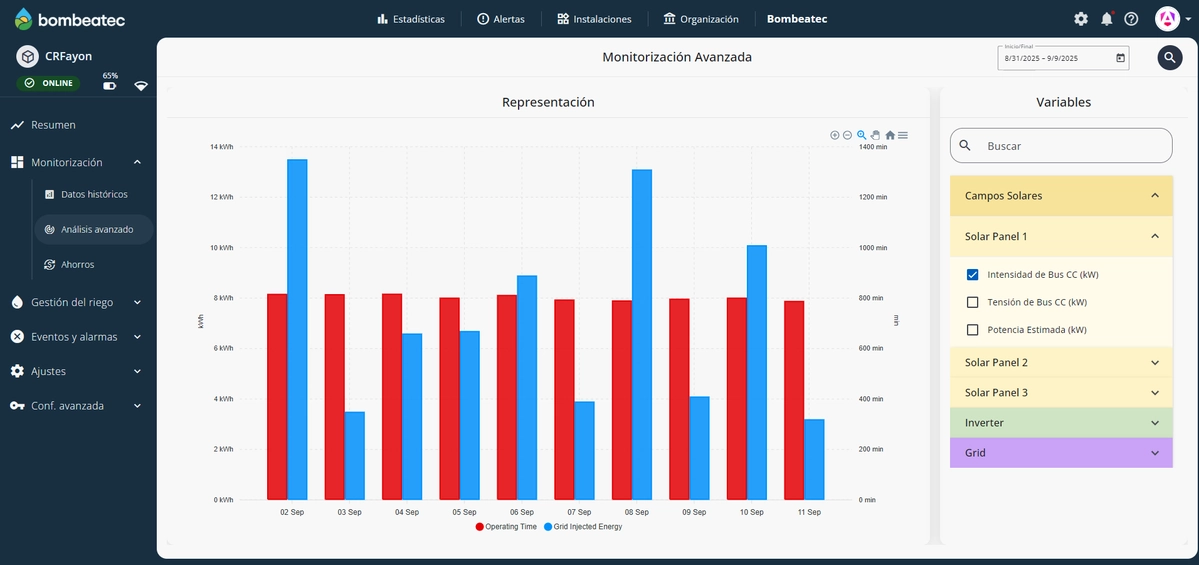The height and width of the screenshot is (565, 1199).
Task: Toggle the Grid Injected Energy legend swatch
Action: 549,526
